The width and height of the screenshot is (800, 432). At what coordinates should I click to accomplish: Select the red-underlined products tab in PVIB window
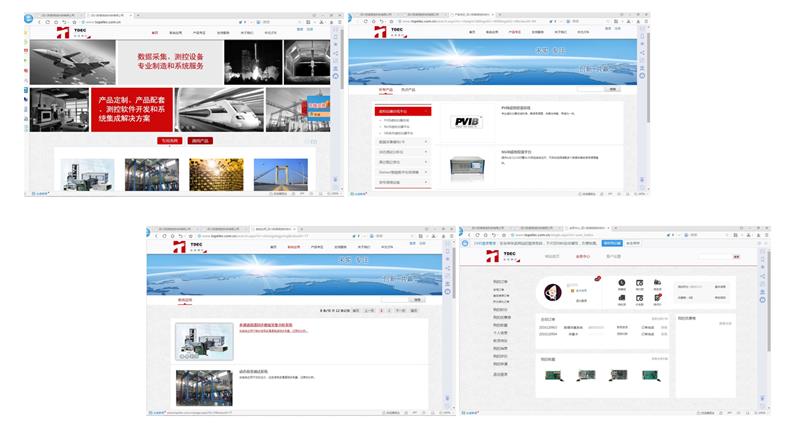(x=386, y=90)
